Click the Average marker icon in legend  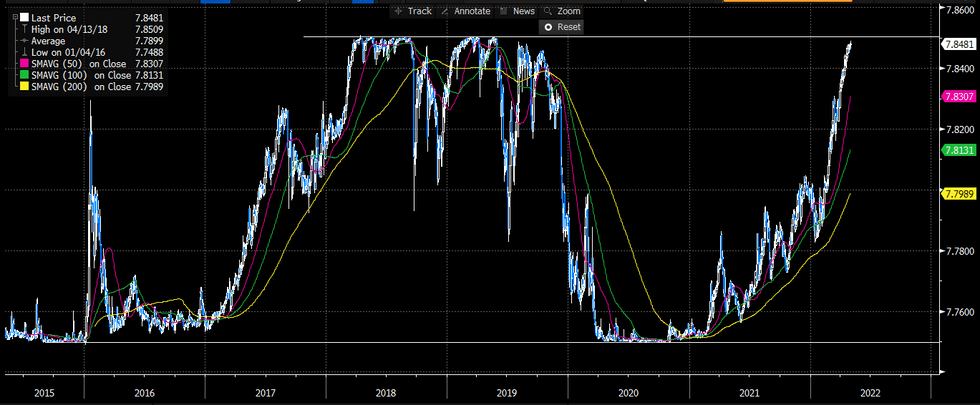24,41
